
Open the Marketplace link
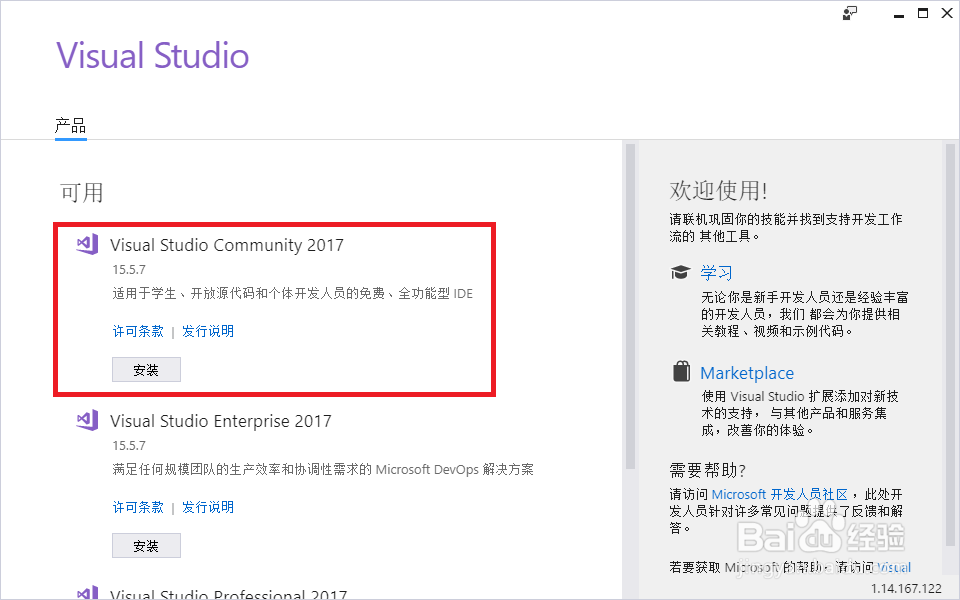pyautogui.click(x=747, y=373)
